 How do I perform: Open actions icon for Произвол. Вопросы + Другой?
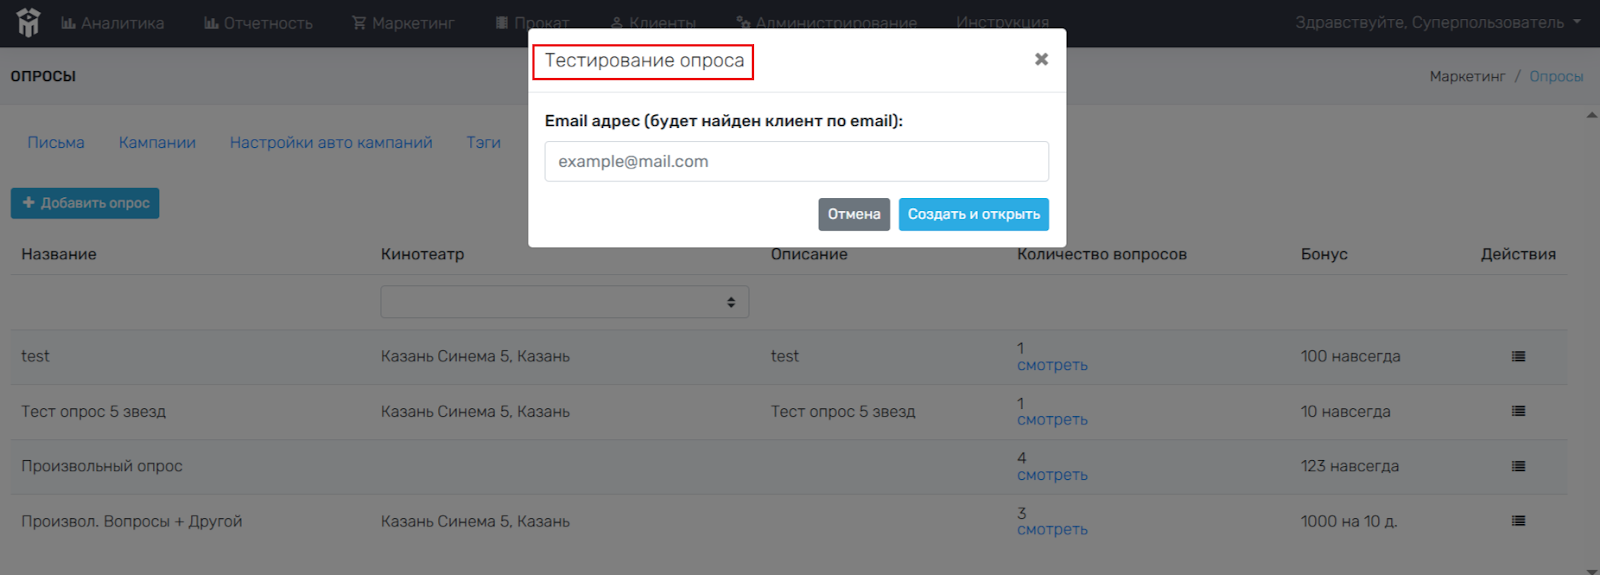[x=1518, y=521]
